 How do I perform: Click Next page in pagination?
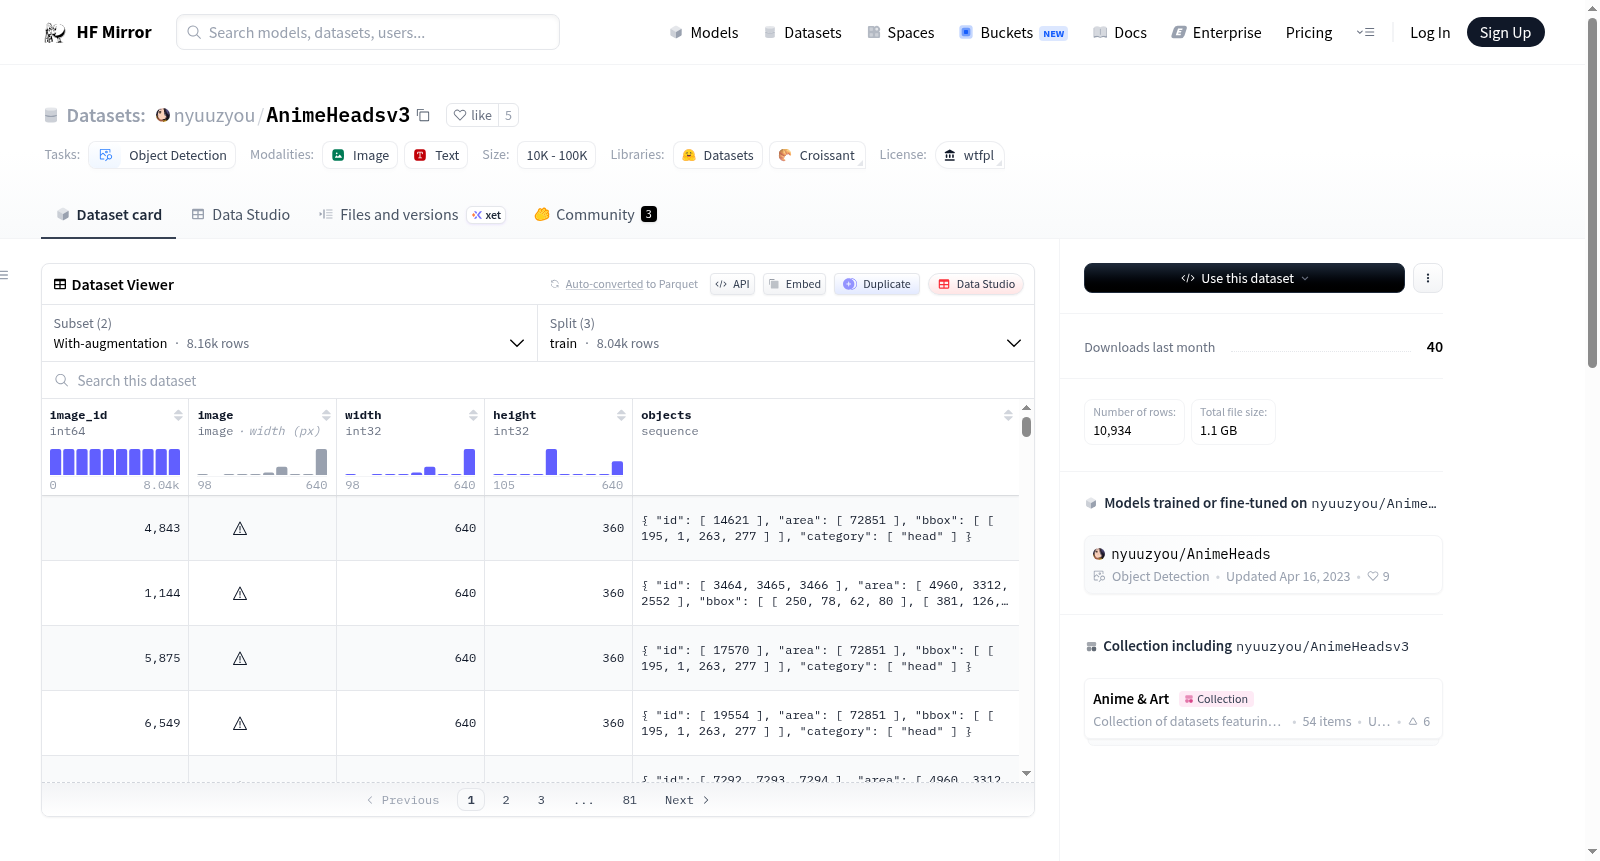(687, 800)
